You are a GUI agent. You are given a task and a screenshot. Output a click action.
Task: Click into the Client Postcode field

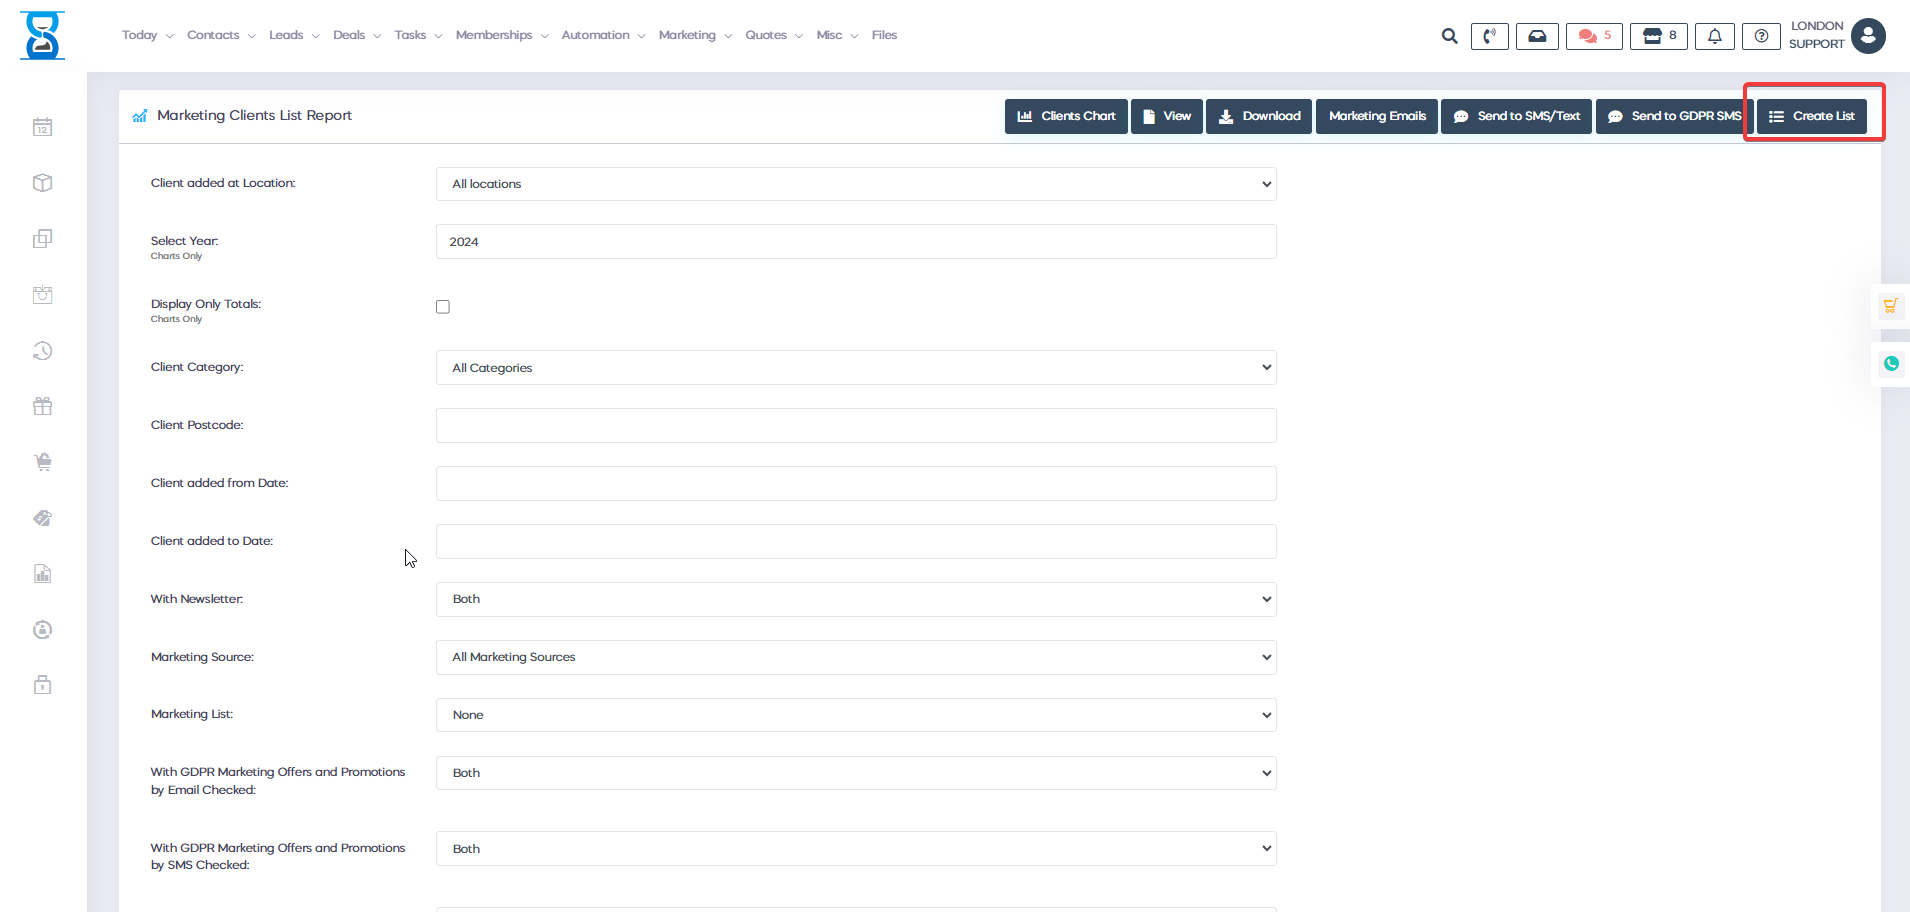pyautogui.click(x=855, y=426)
